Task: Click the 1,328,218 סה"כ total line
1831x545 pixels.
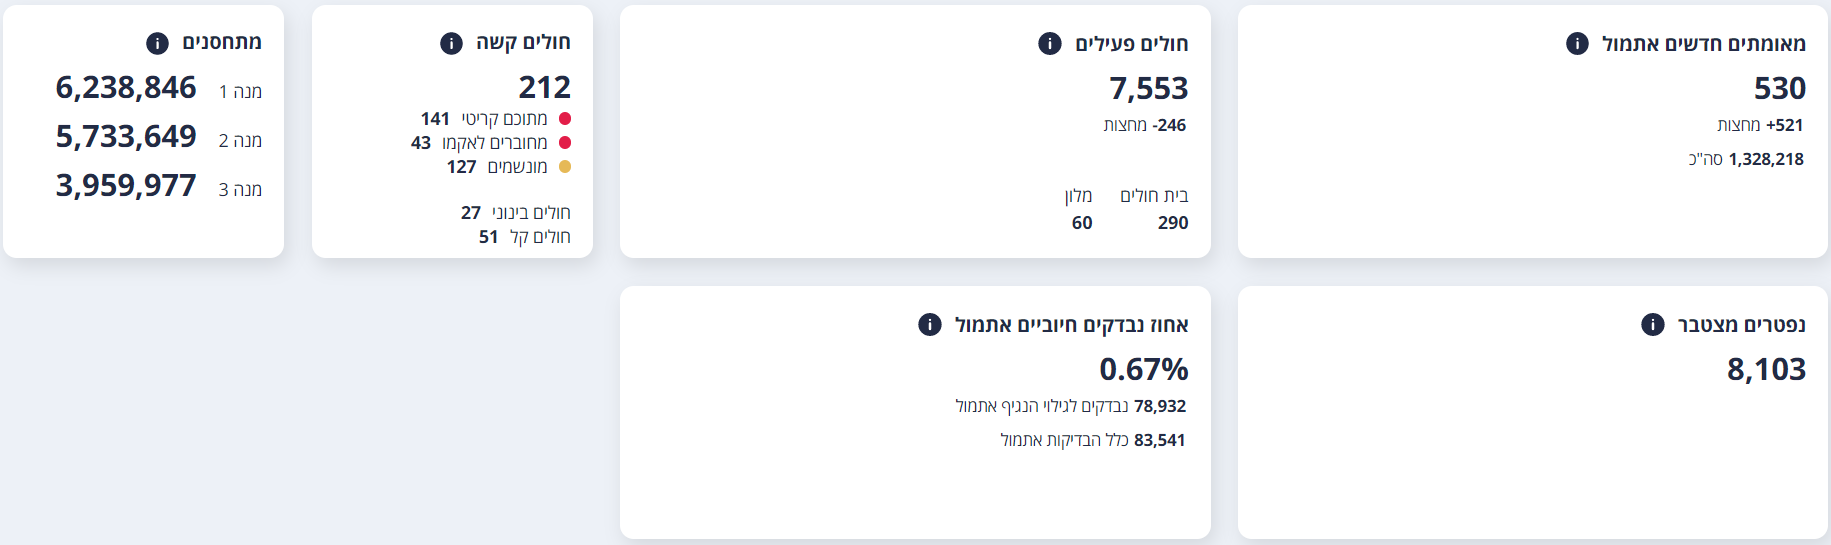Action: [1746, 159]
